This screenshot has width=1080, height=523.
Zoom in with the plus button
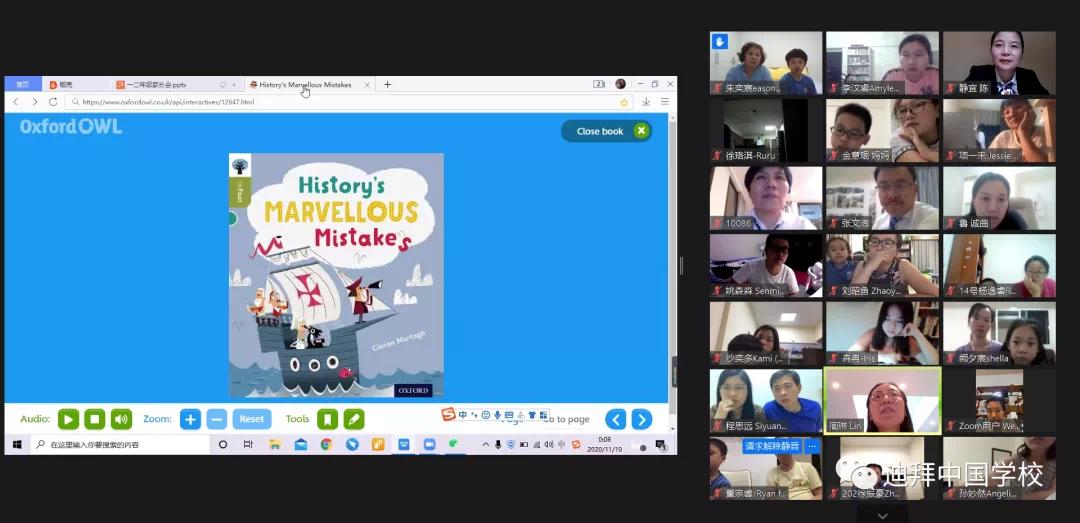point(190,419)
